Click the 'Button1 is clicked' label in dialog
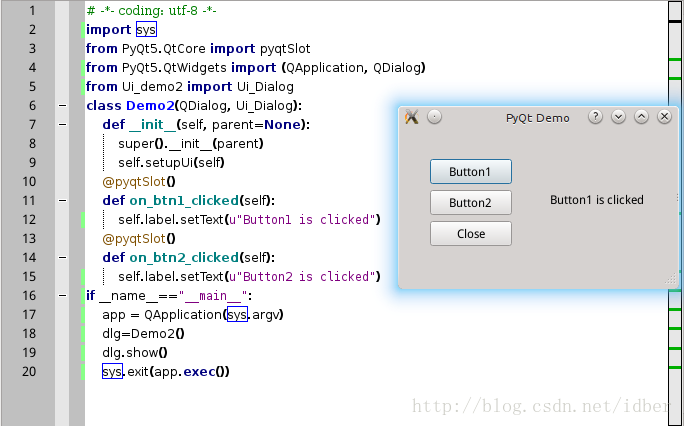The height and width of the screenshot is (426, 684). point(597,200)
